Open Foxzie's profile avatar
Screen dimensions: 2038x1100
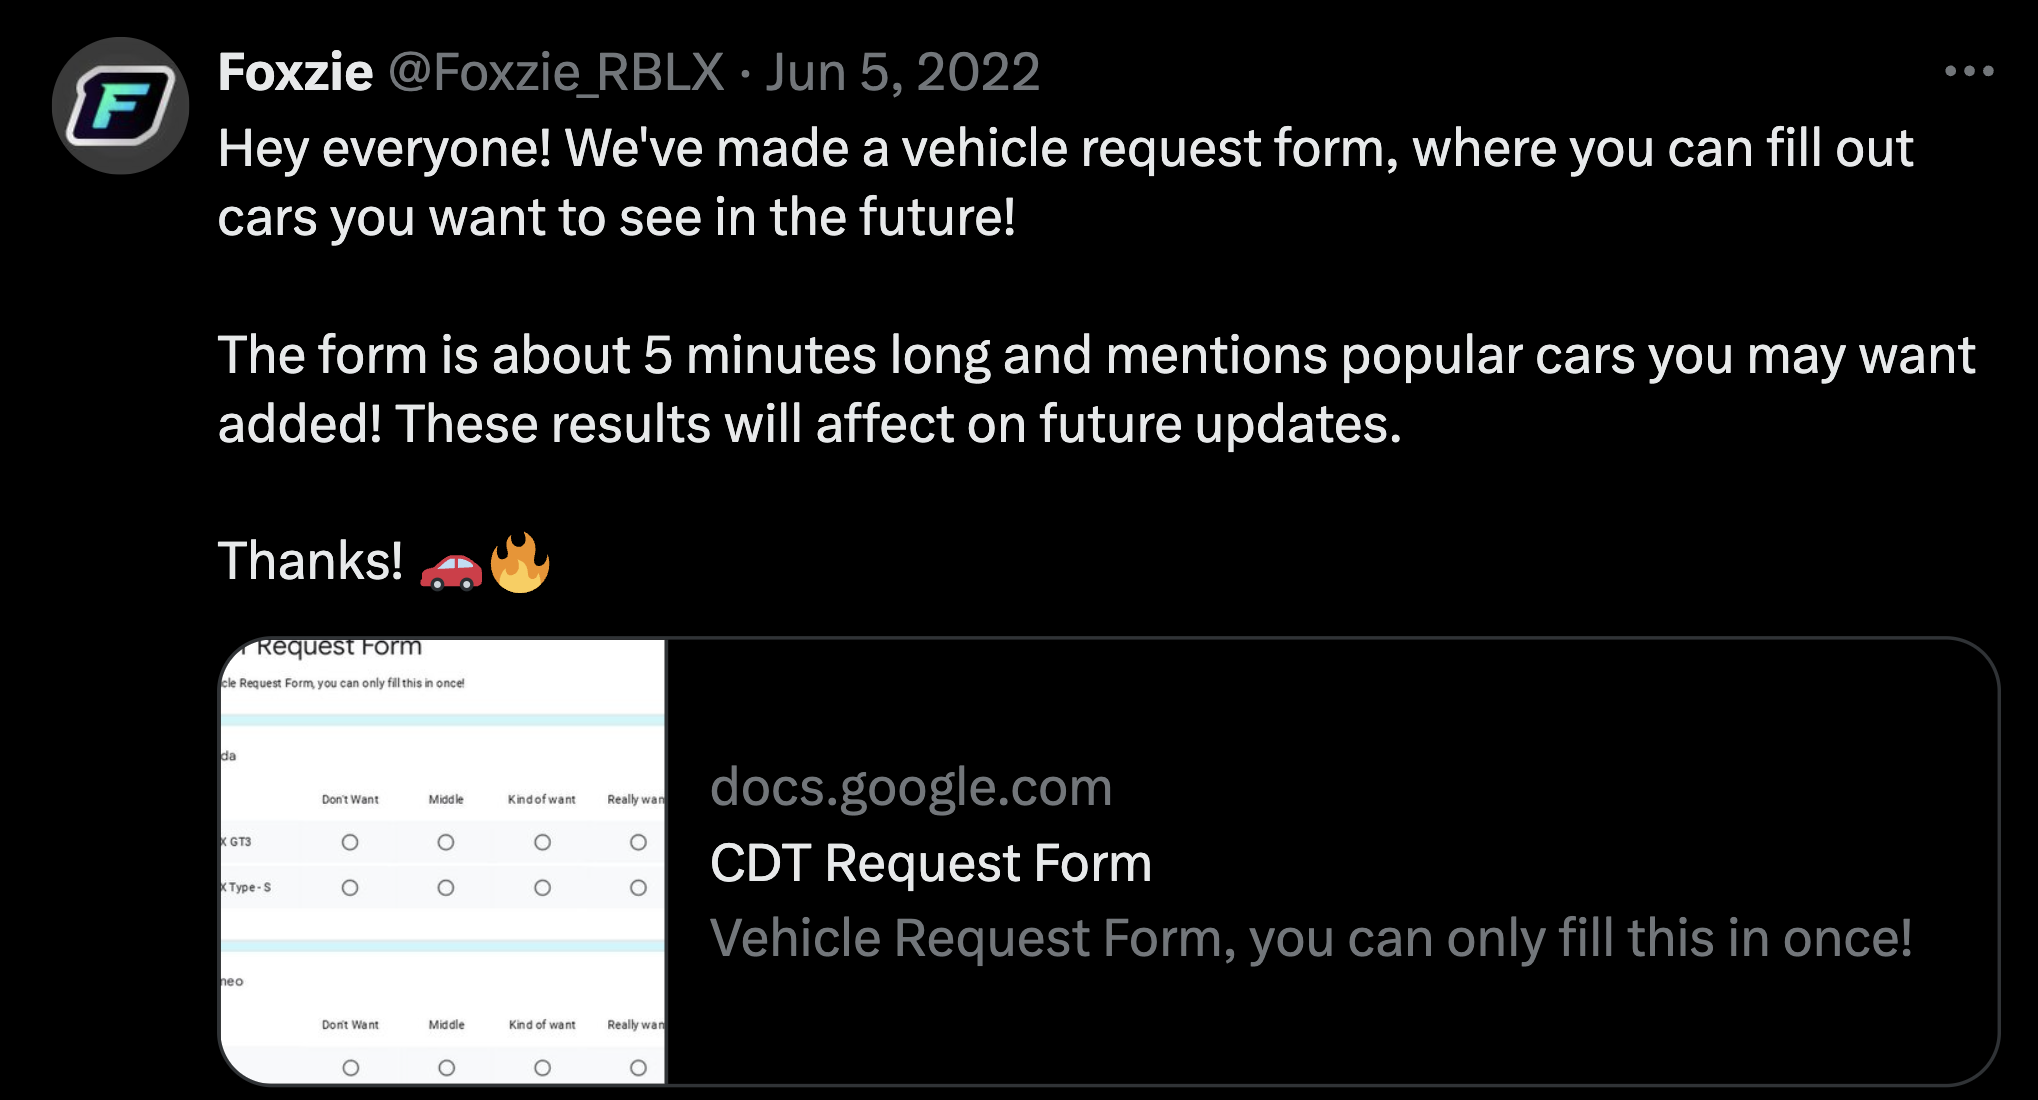(120, 106)
